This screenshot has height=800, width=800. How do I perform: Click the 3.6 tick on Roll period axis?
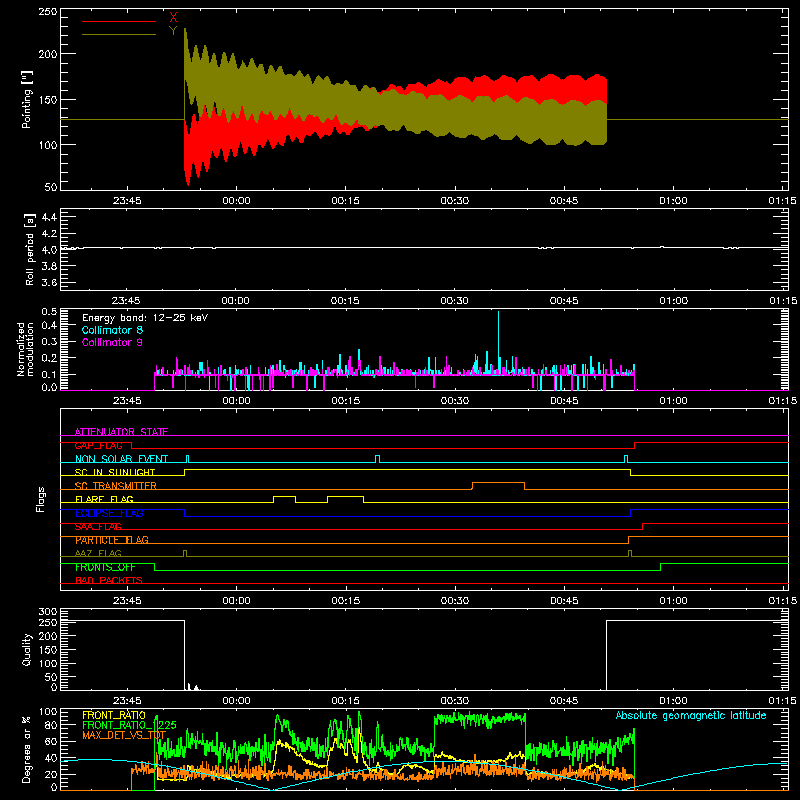click(x=49, y=282)
